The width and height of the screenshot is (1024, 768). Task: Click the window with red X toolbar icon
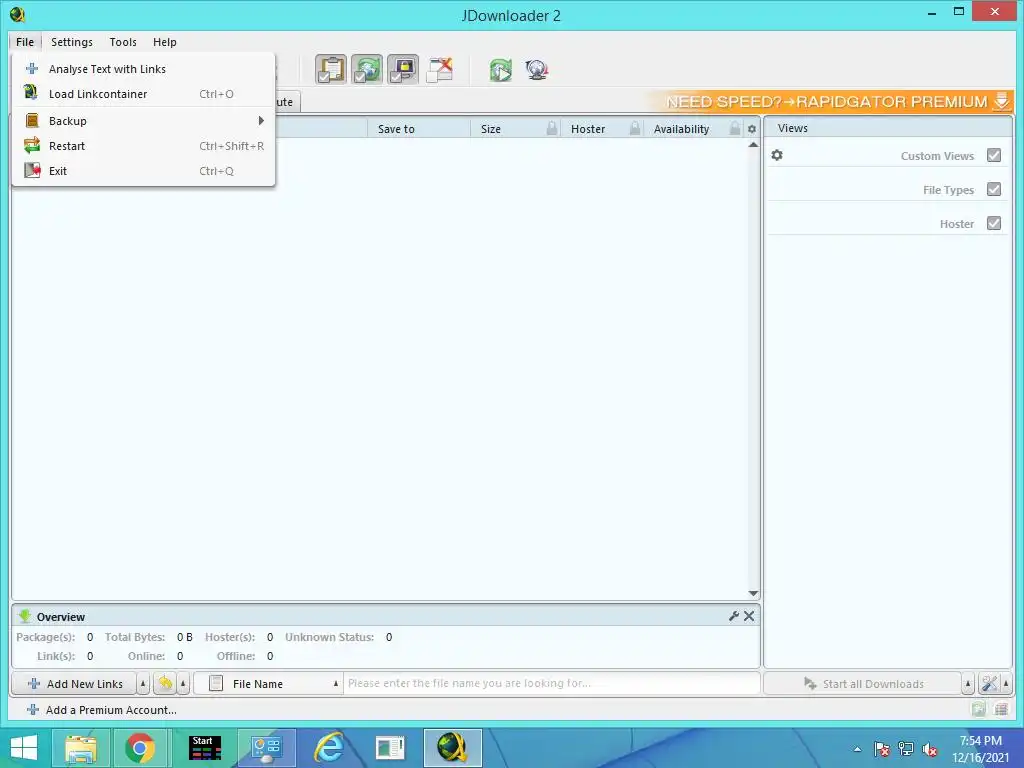(x=440, y=70)
